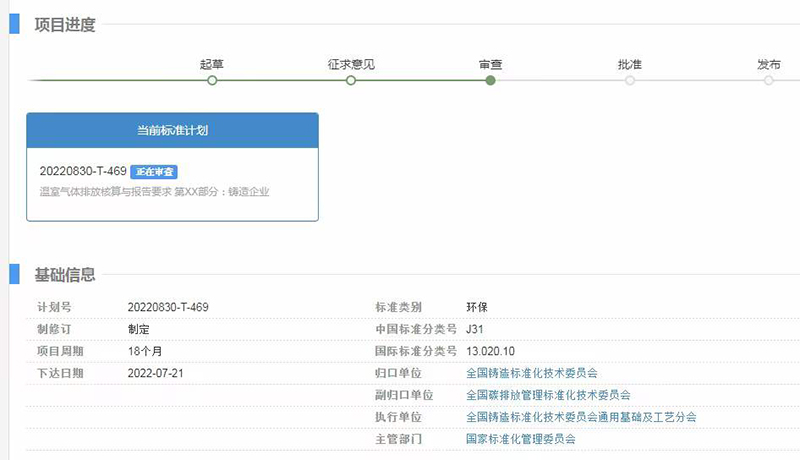Select the 征求意见 stage circle marker
The height and width of the screenshot is (460, 800).
point(351,80)
